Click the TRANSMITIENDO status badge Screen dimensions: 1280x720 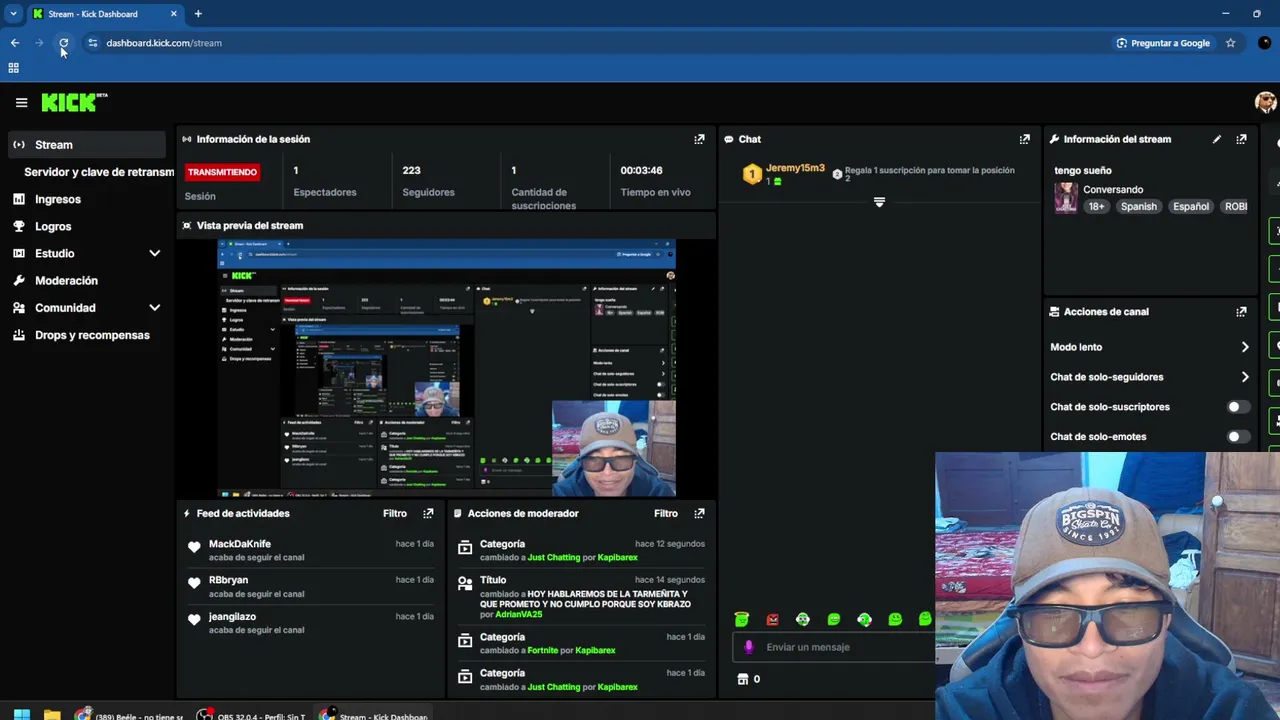point(222,172)
